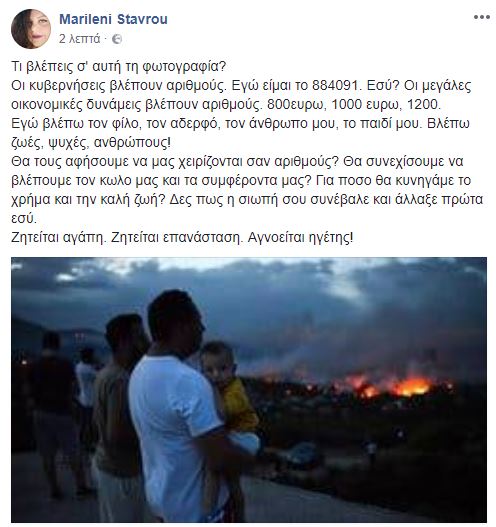Click the first name "Marileni" in the header

(x=85, y=19)
